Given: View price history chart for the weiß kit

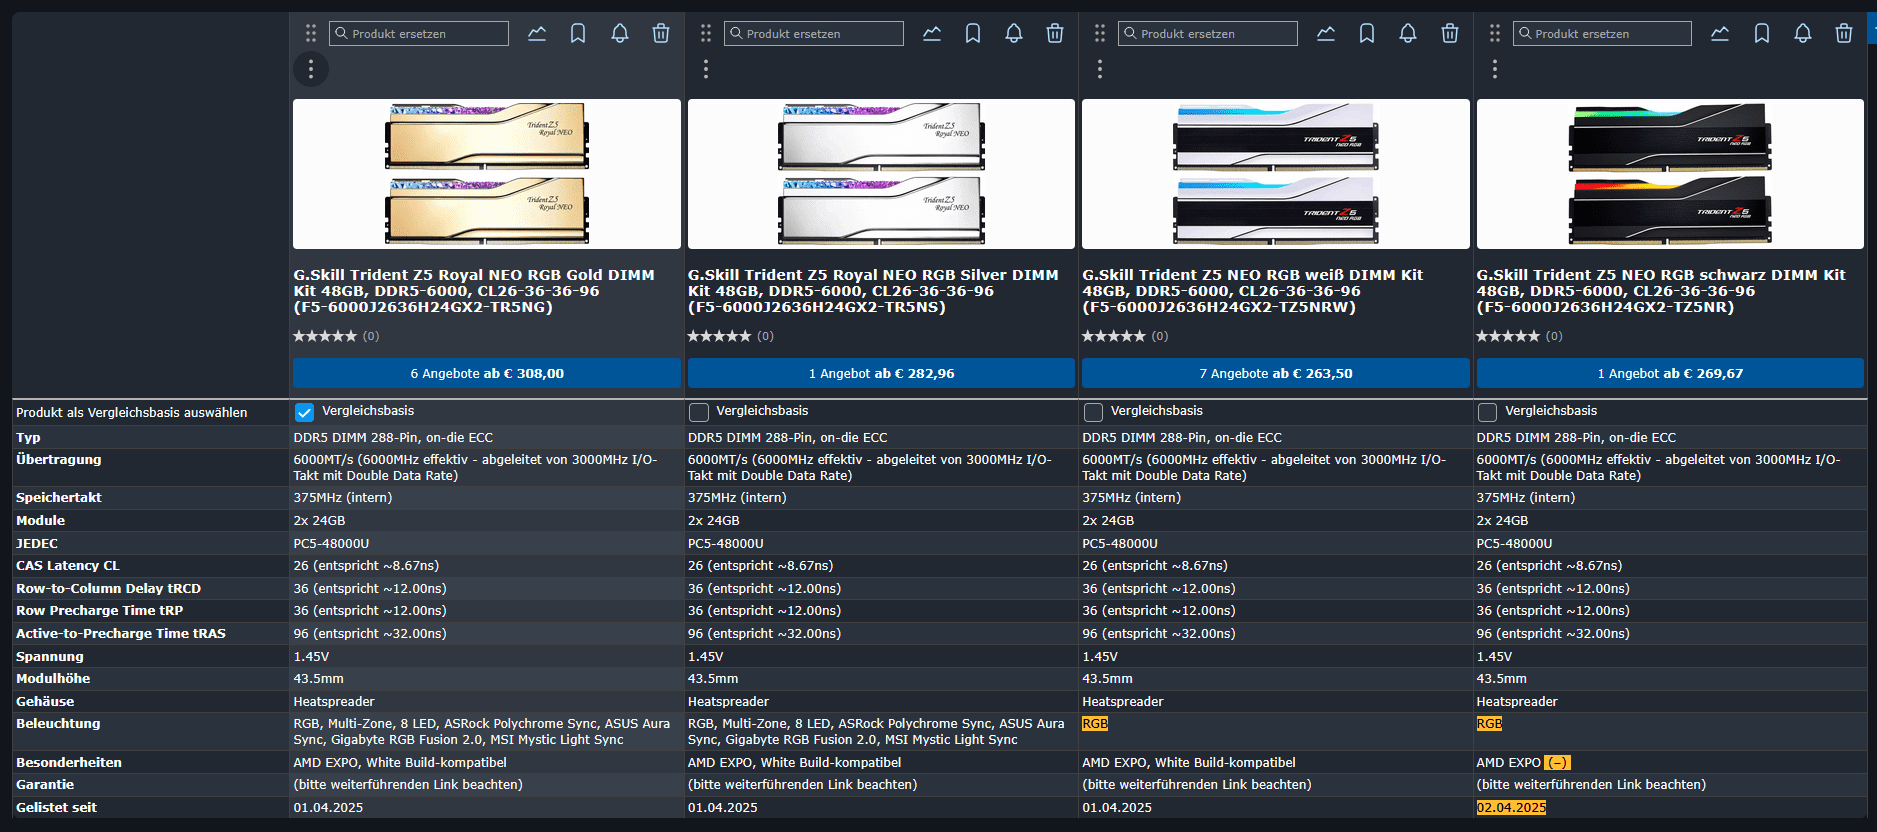Looking at the screenshot, I should 1326,33.
